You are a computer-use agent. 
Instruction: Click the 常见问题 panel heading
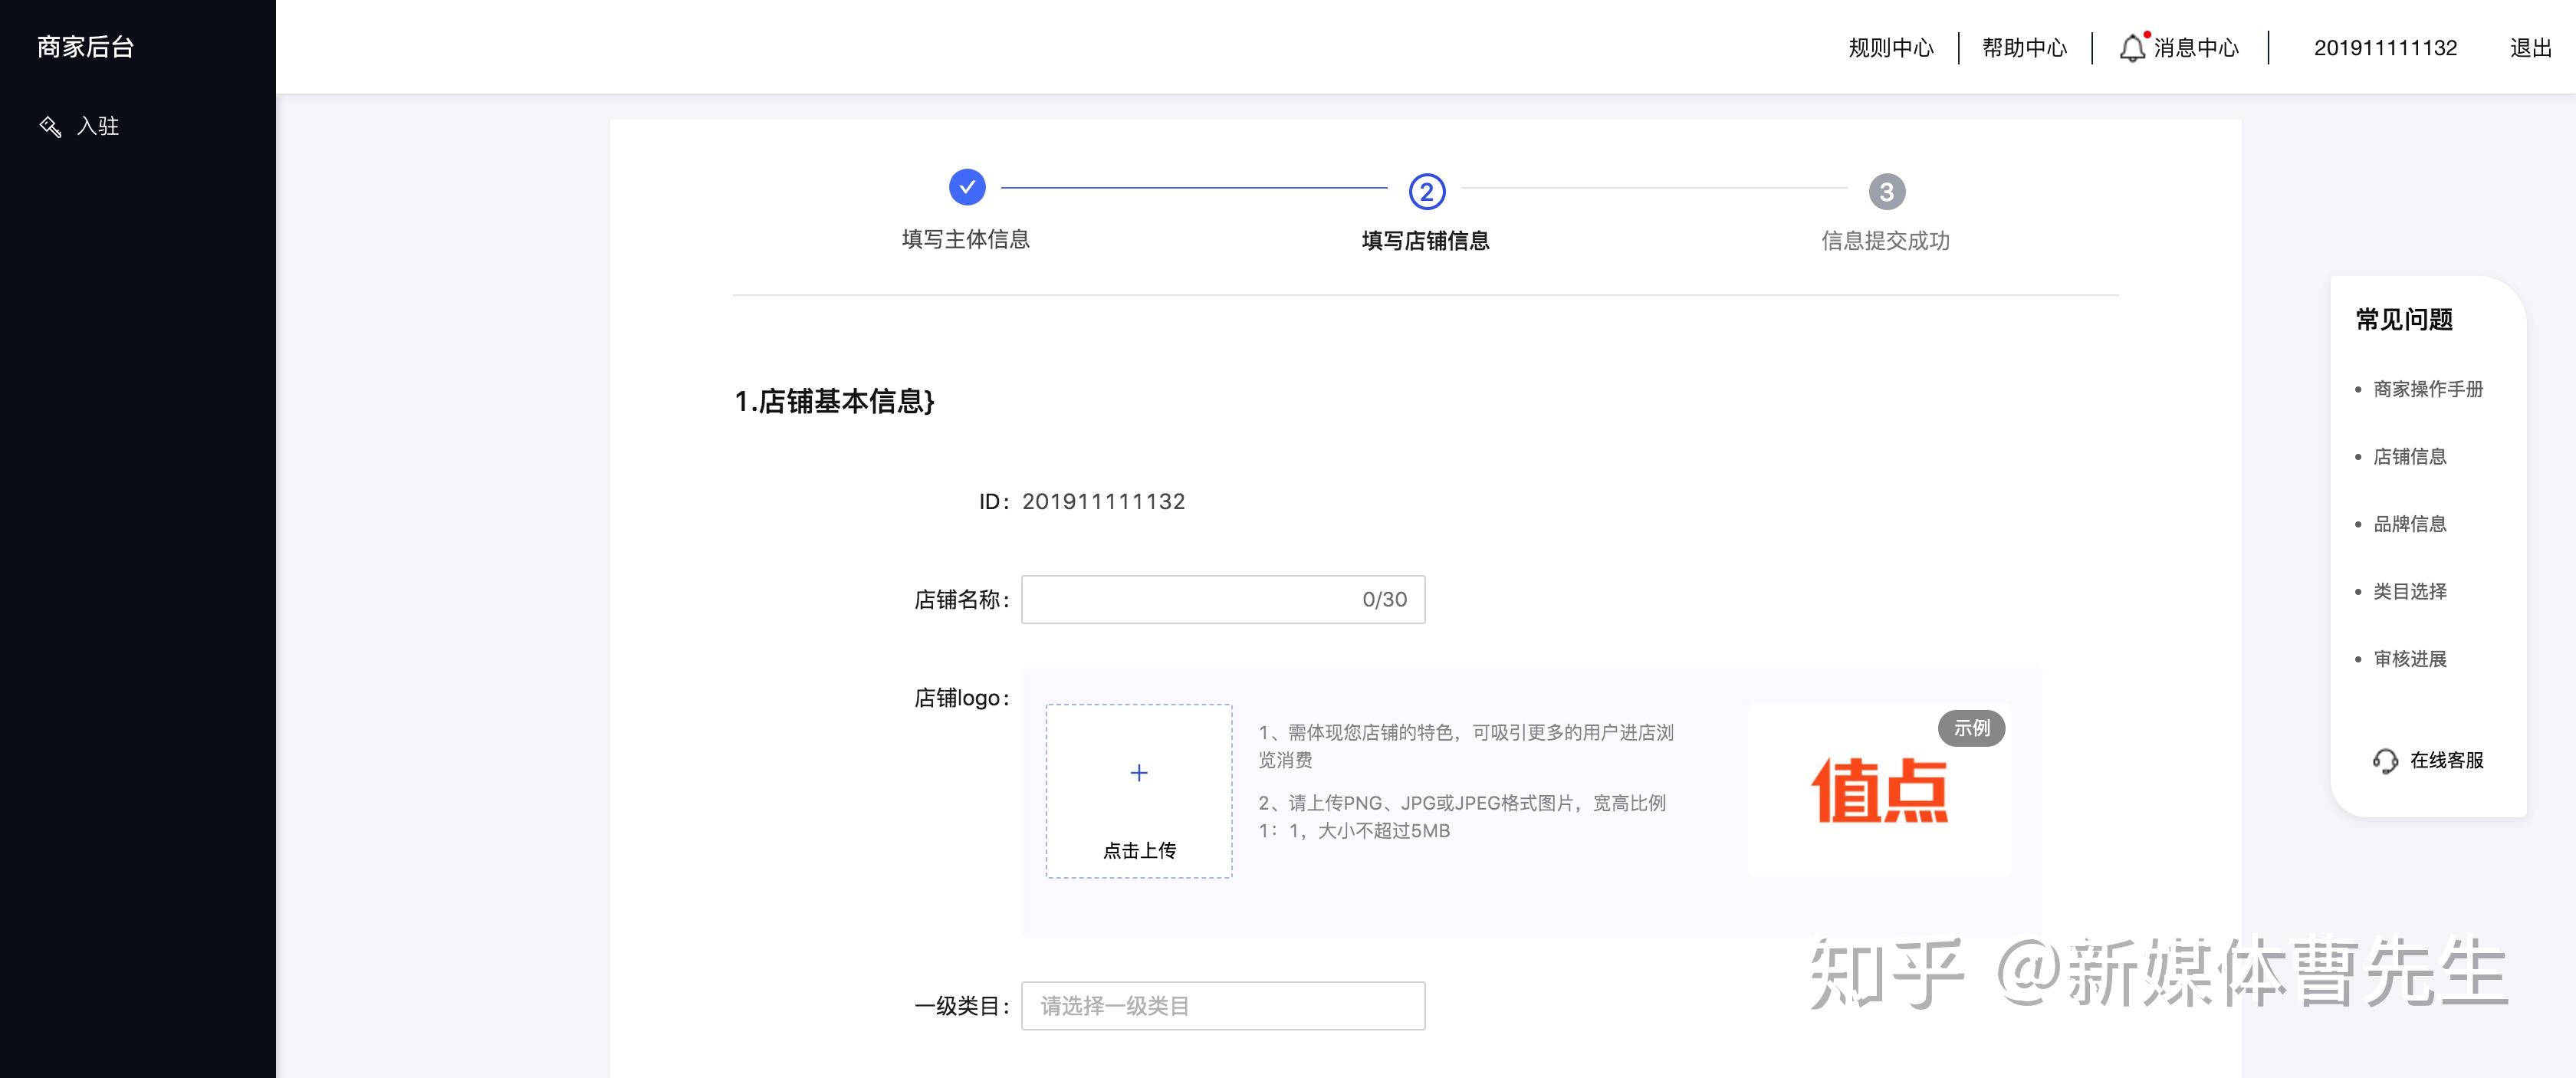pos(2404,320)
